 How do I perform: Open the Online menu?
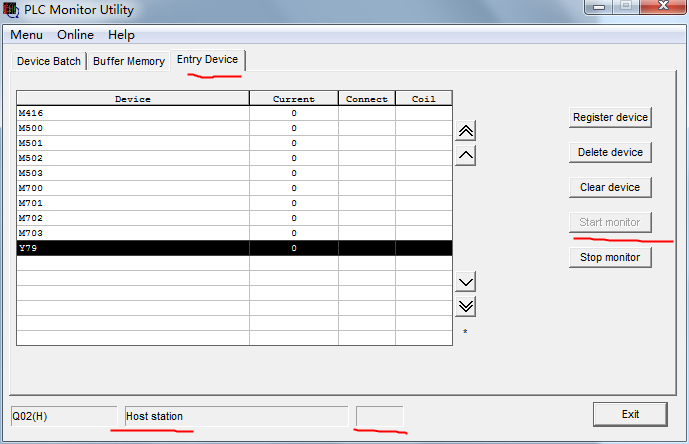[x=75, y=35]
